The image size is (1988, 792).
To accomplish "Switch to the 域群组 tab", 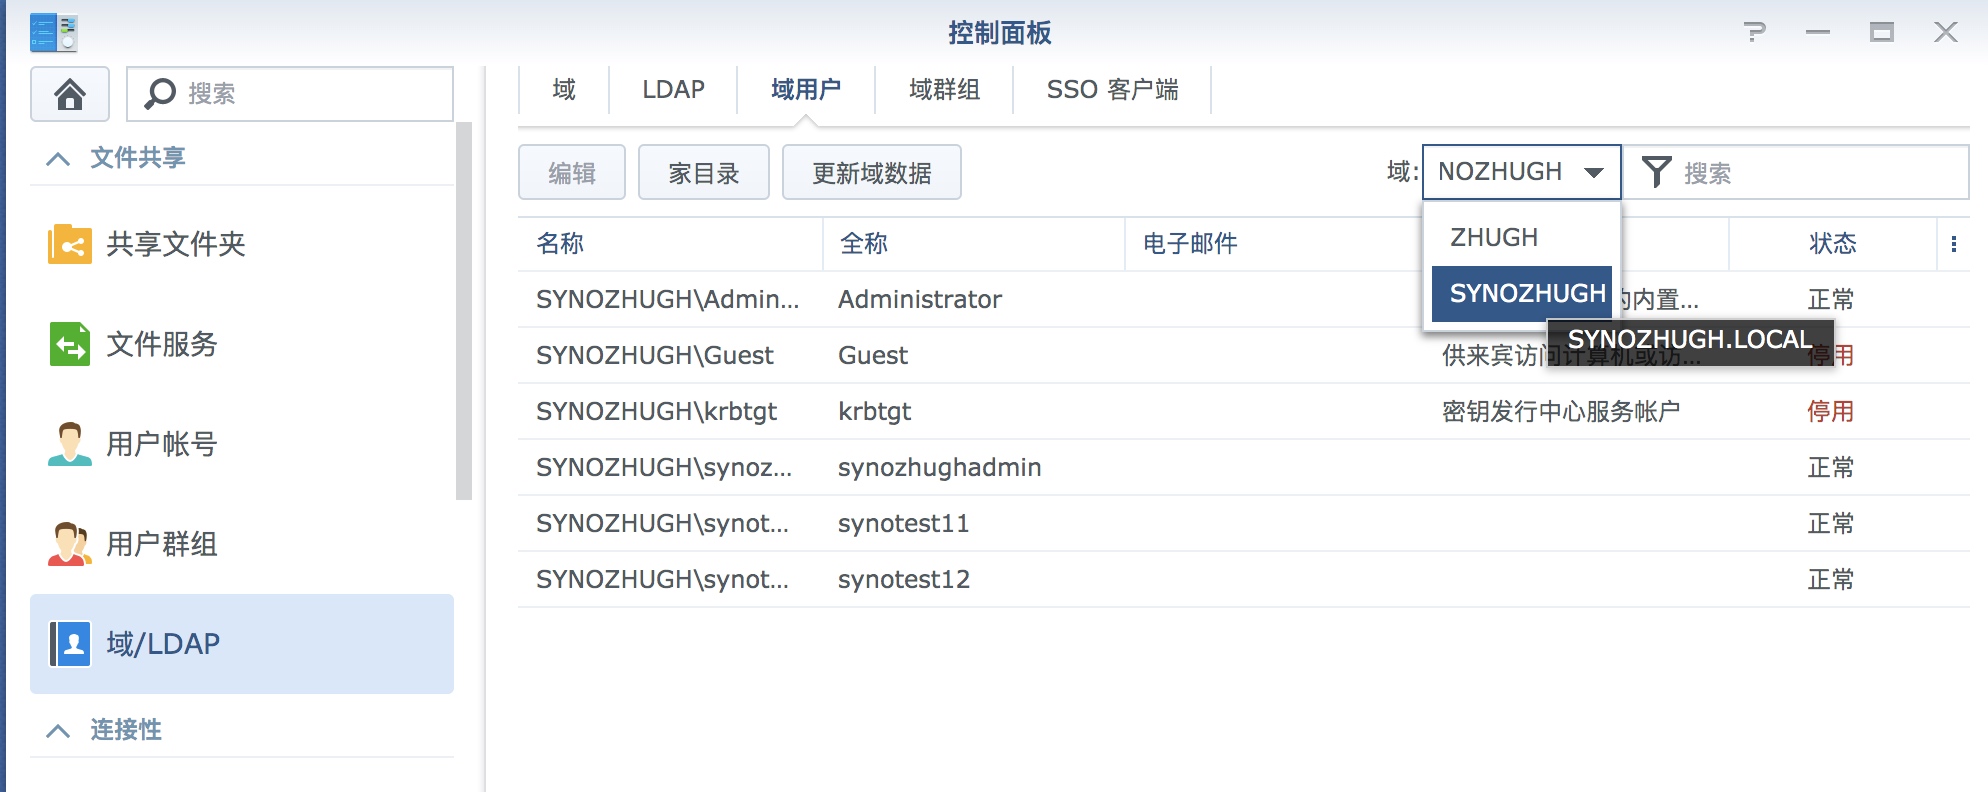I will 944,90.
